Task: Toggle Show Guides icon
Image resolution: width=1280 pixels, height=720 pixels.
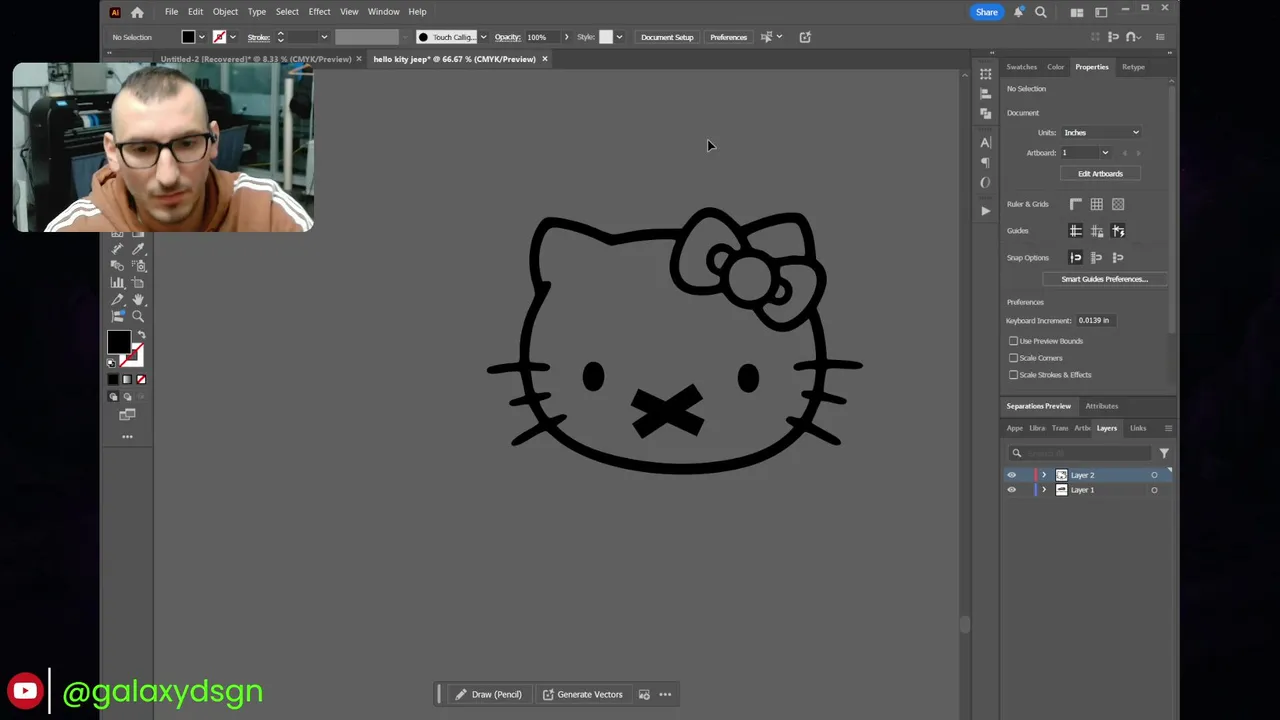Action: [1076, 231]
